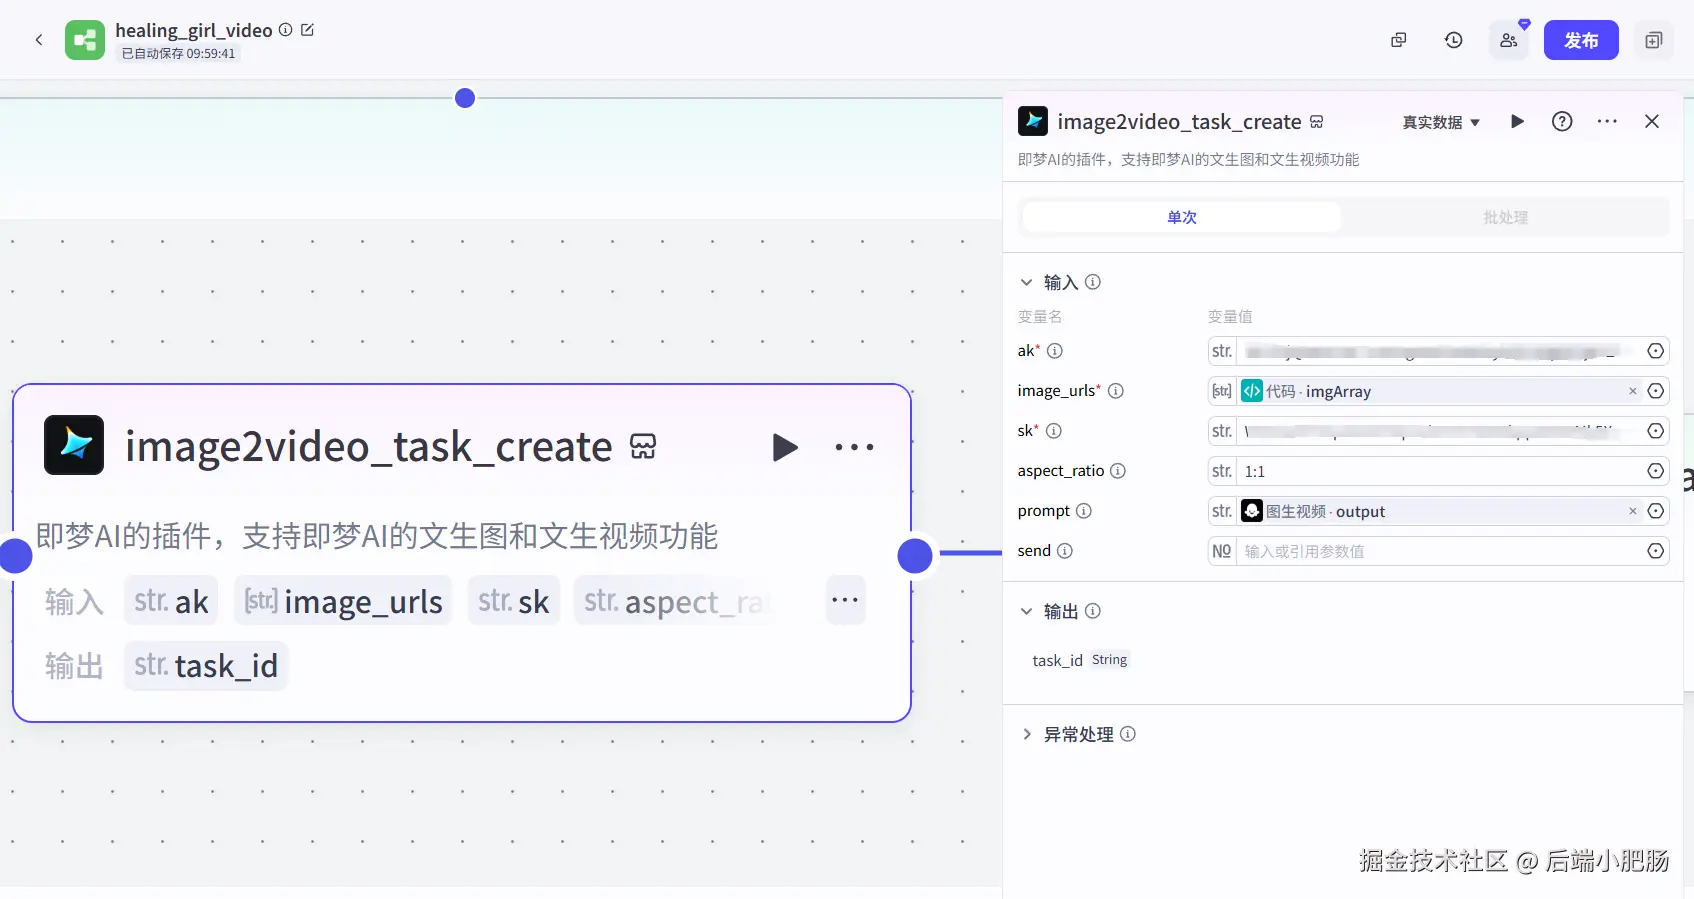Click the ak value input field
Screen dimensions: 1694x899
(x=1440, y=351)
